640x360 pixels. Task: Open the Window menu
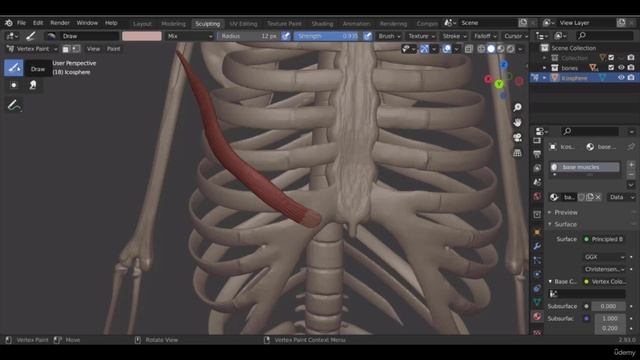coord(87,23)
